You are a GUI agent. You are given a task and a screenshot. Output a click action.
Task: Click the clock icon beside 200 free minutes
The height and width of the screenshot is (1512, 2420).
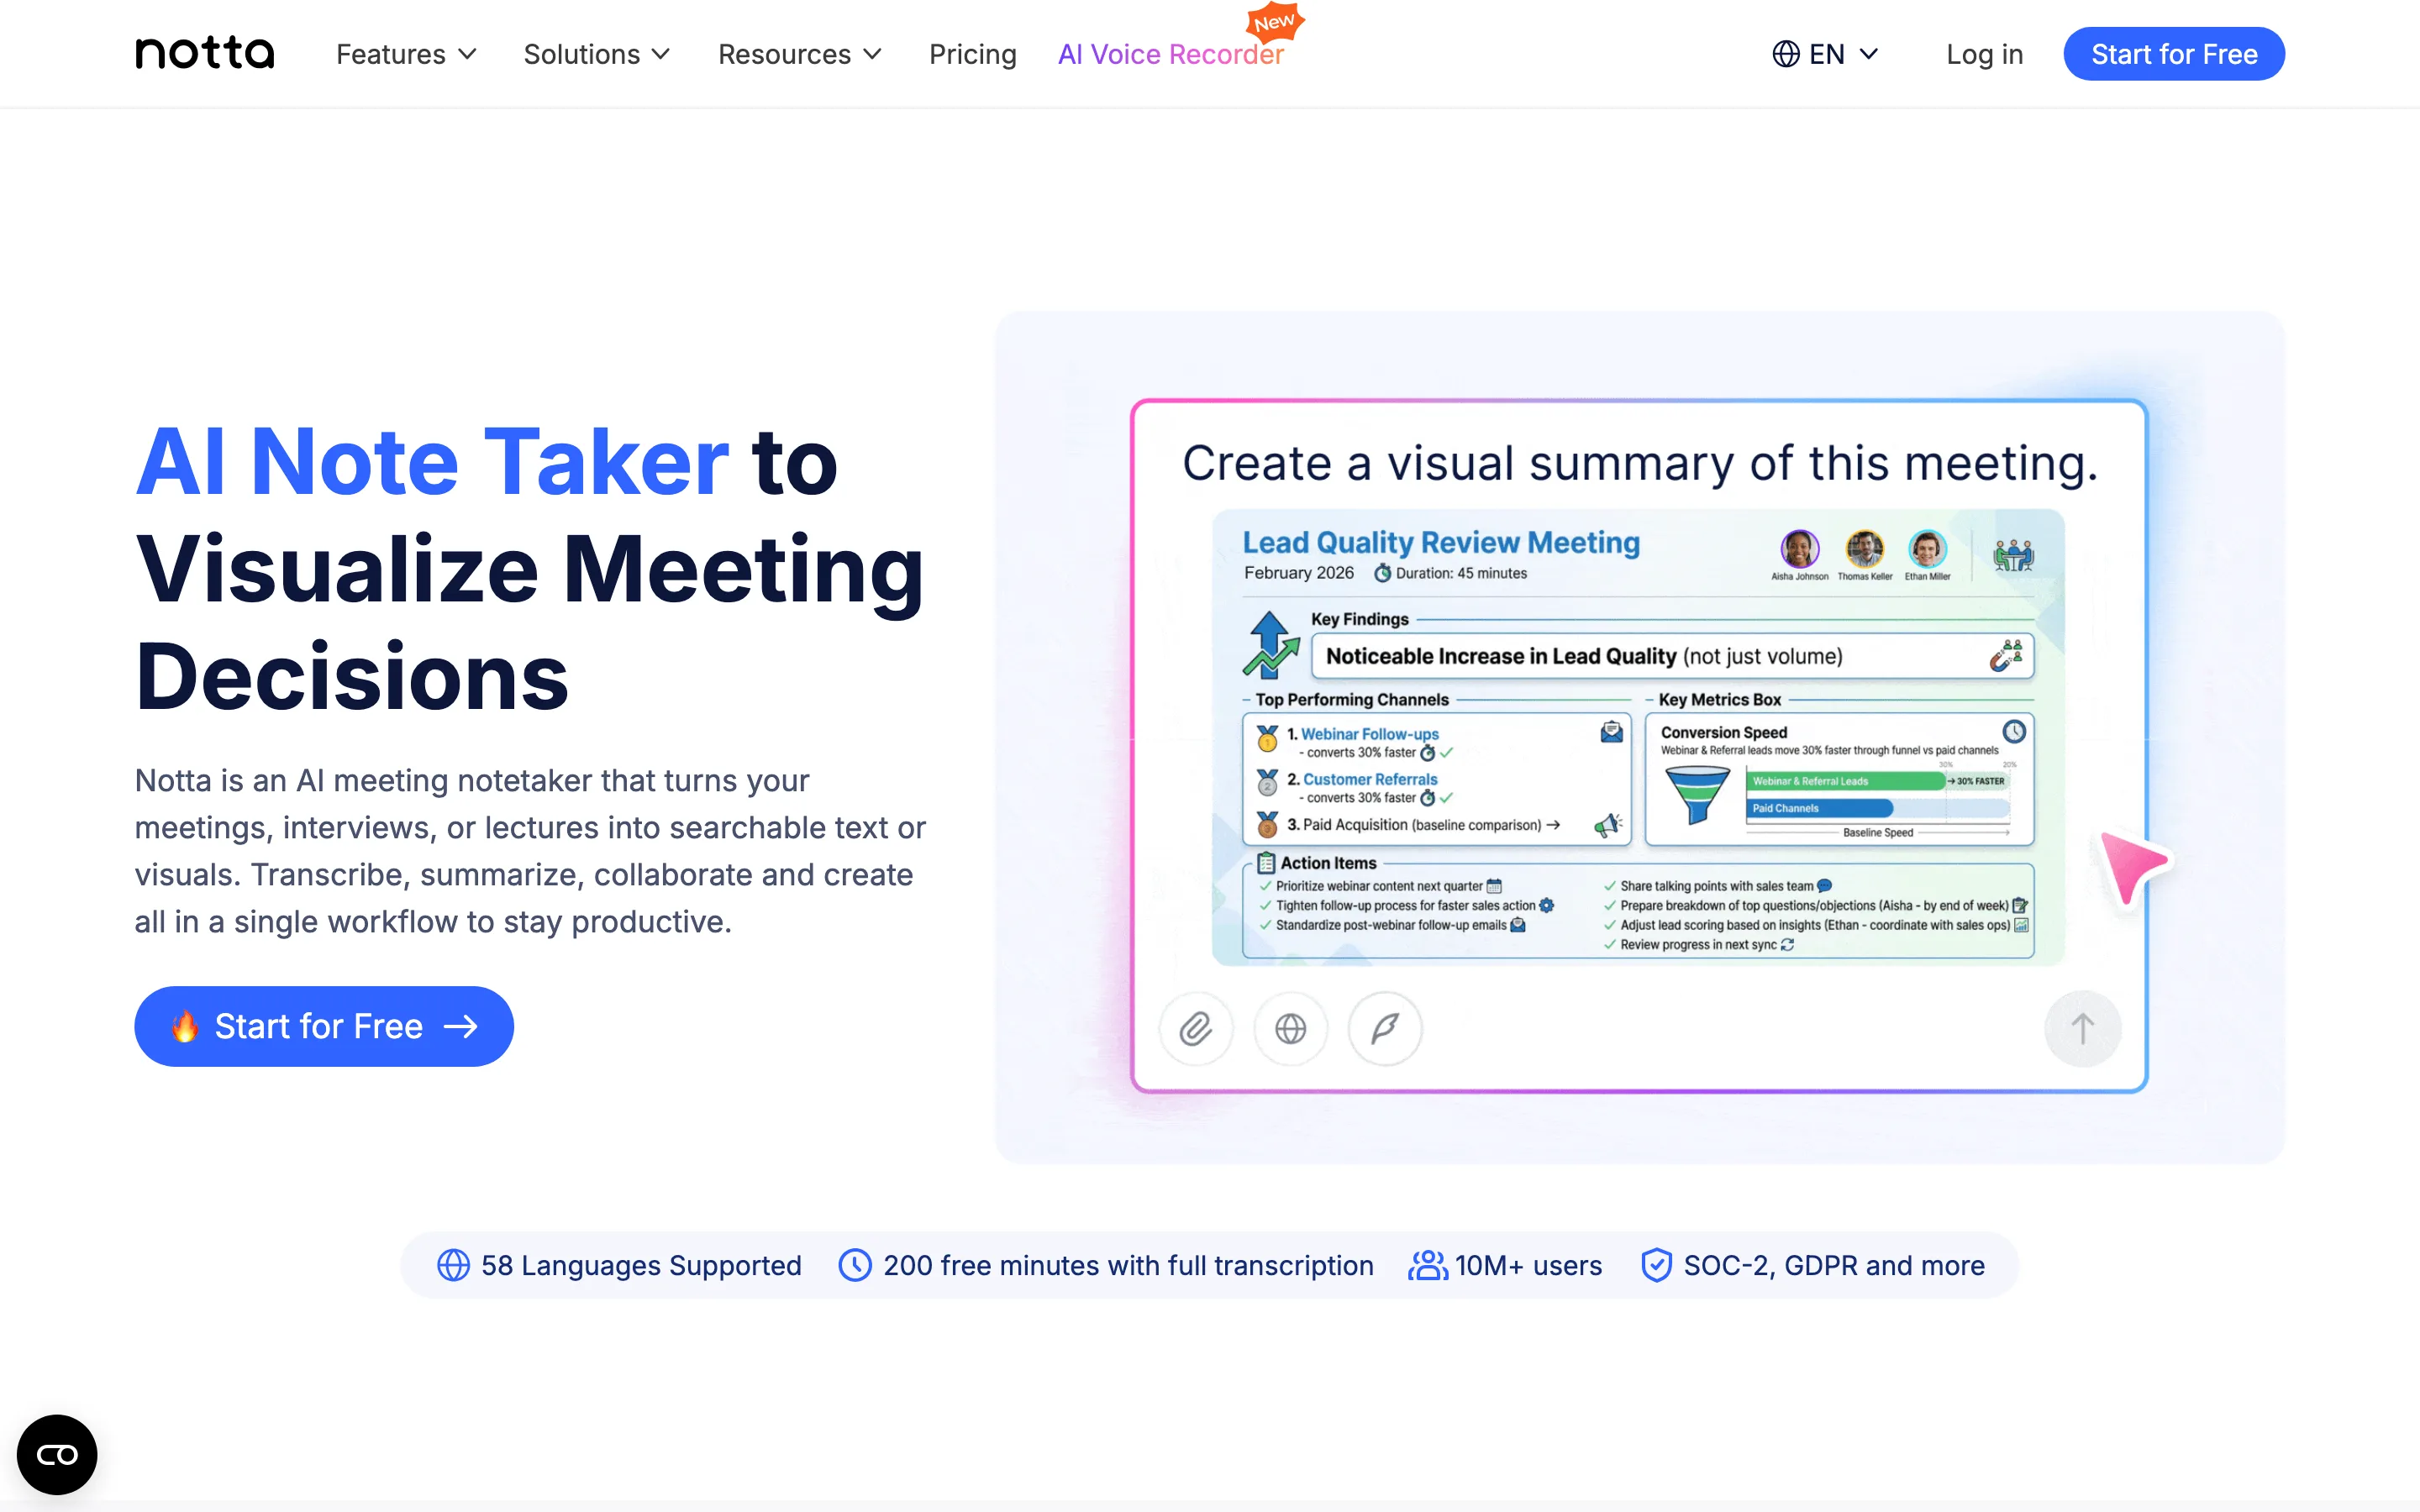click(855, 1265)
